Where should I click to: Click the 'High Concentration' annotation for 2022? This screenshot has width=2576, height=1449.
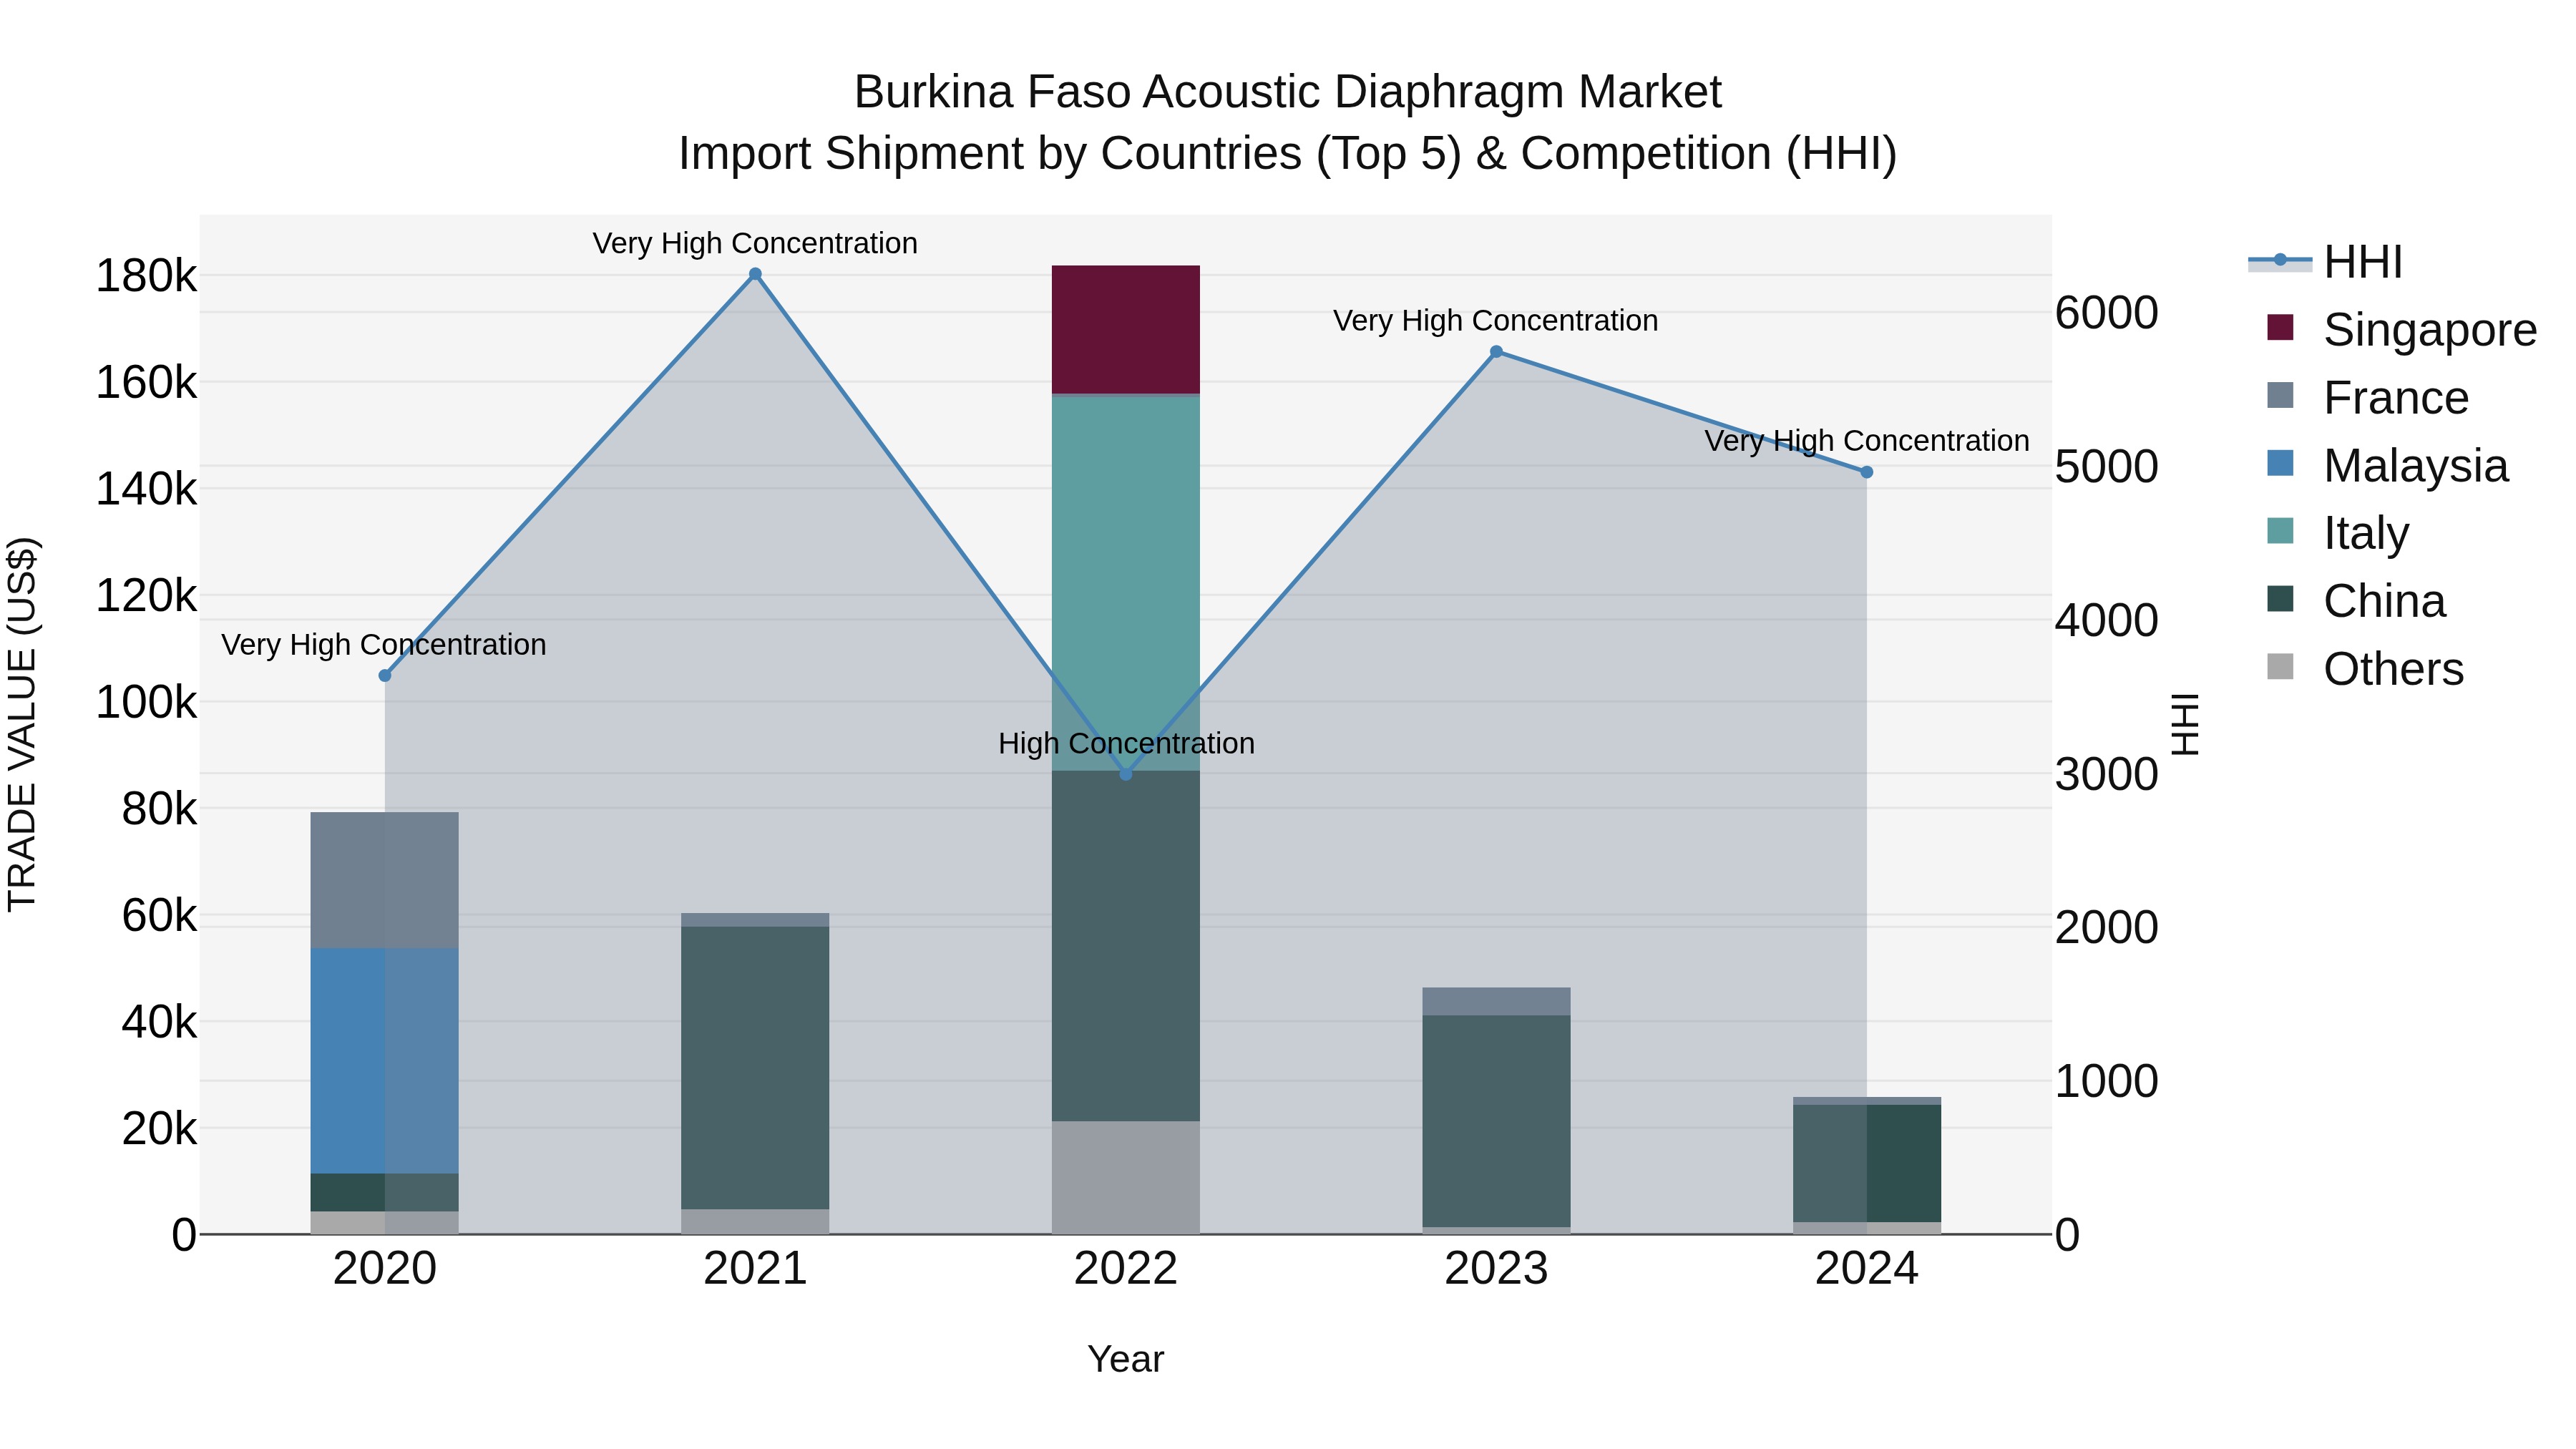click(x=1126, y=744)
